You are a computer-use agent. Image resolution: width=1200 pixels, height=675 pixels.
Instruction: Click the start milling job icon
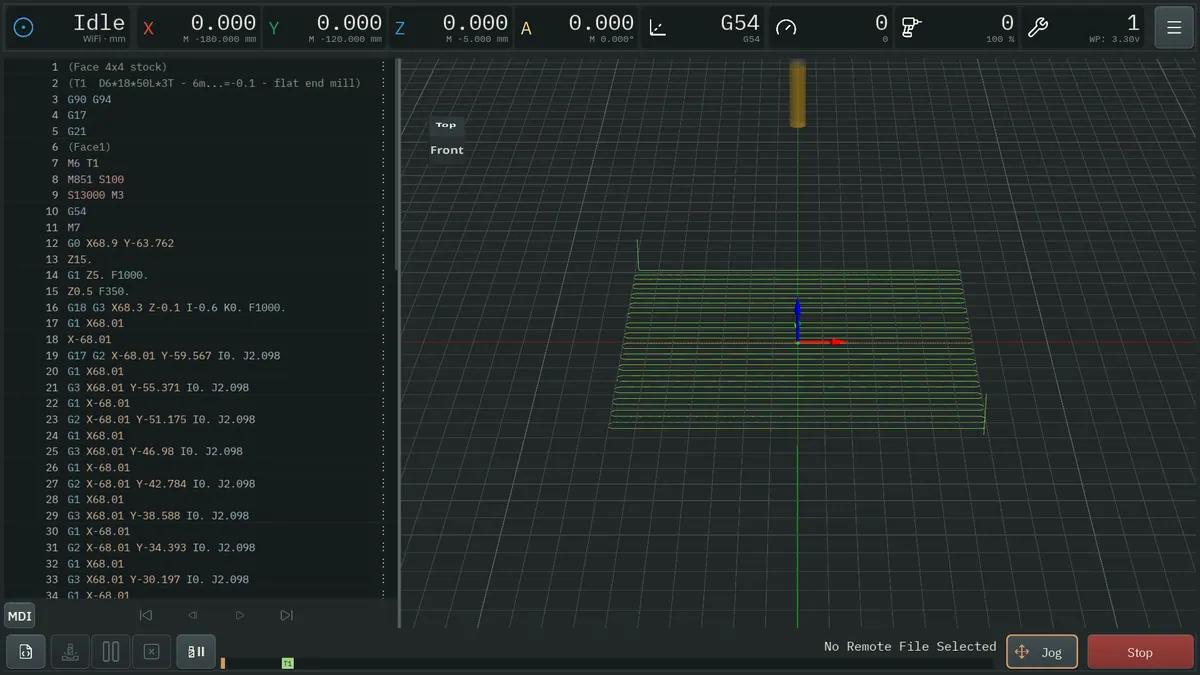tap(69, 652)
